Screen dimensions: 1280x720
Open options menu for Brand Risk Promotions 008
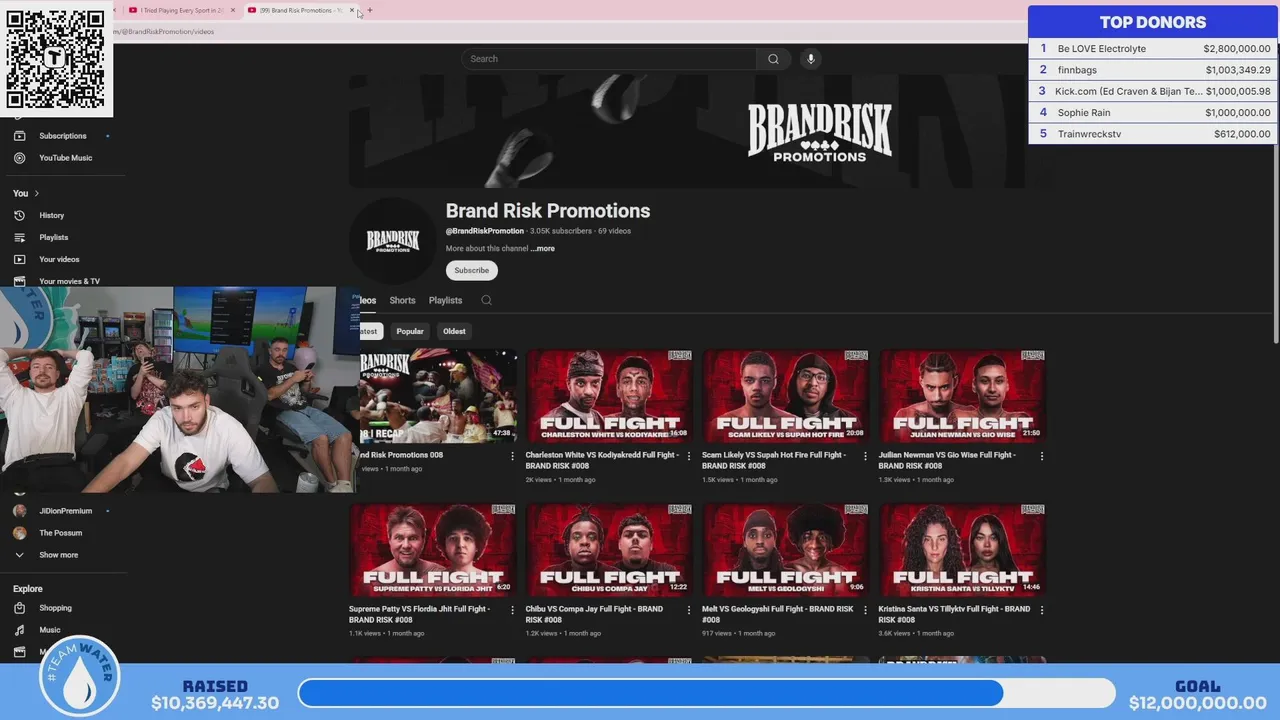(x=512, y=456)
